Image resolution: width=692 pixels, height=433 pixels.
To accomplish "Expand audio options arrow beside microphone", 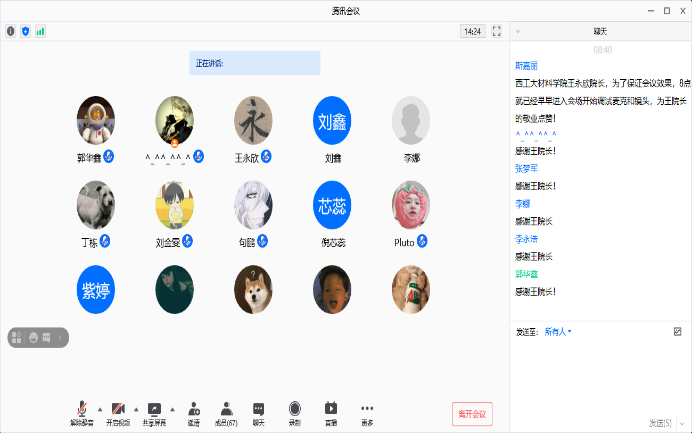I will 99,409.
